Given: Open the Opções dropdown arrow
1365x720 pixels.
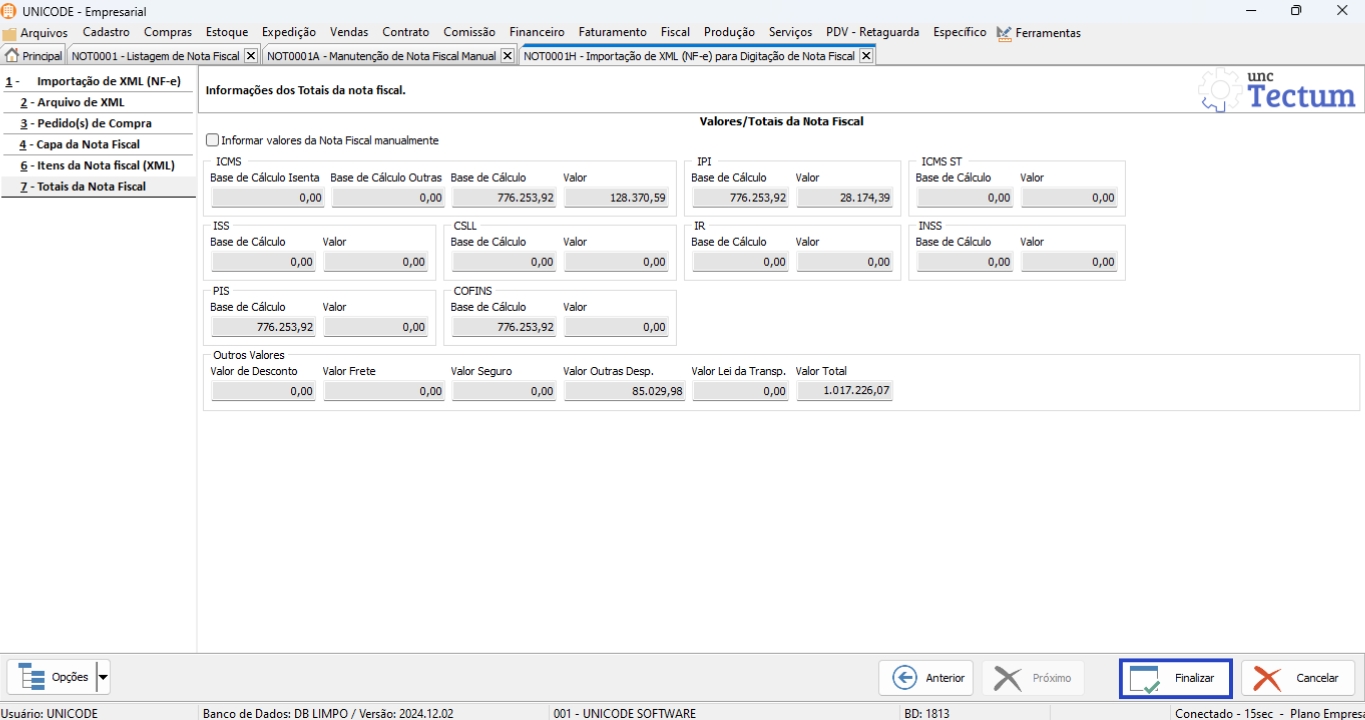Looking at the screenshot, I should click(103, 678).
